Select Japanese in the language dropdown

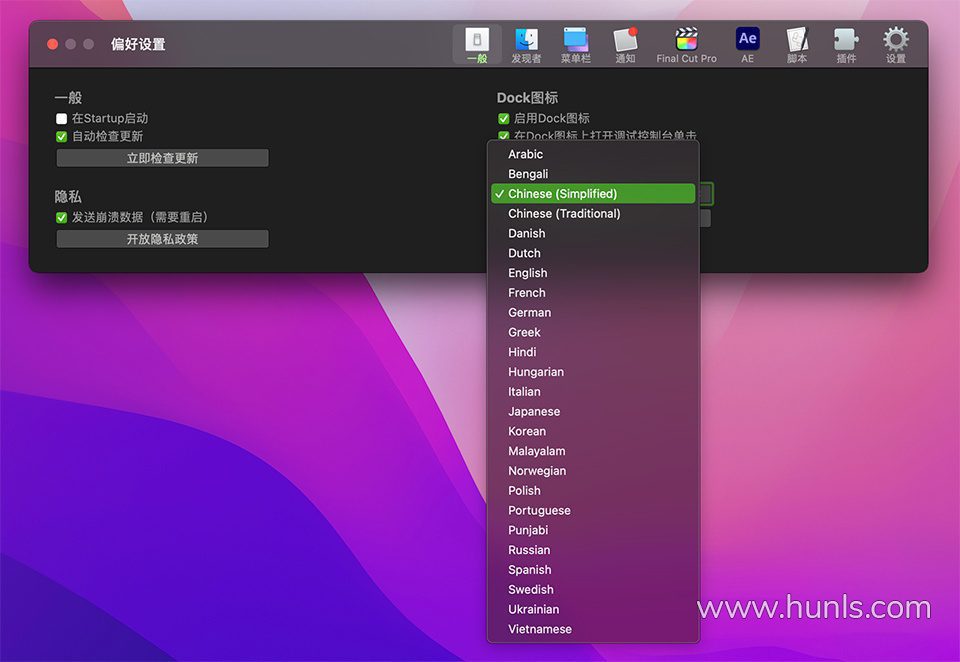pos(534,412)
